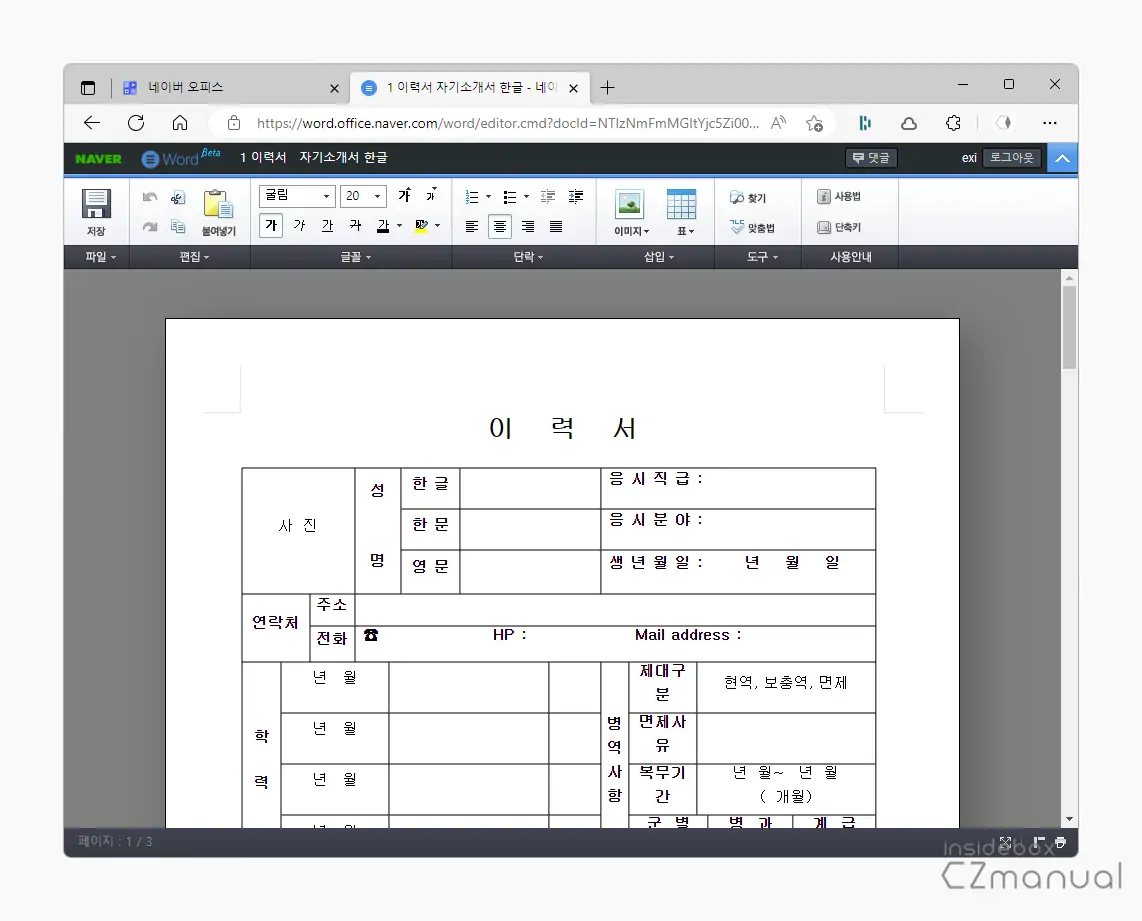The image size is (1142, 921).
Task: Open font color dropdown arrow
Action: 399,226
